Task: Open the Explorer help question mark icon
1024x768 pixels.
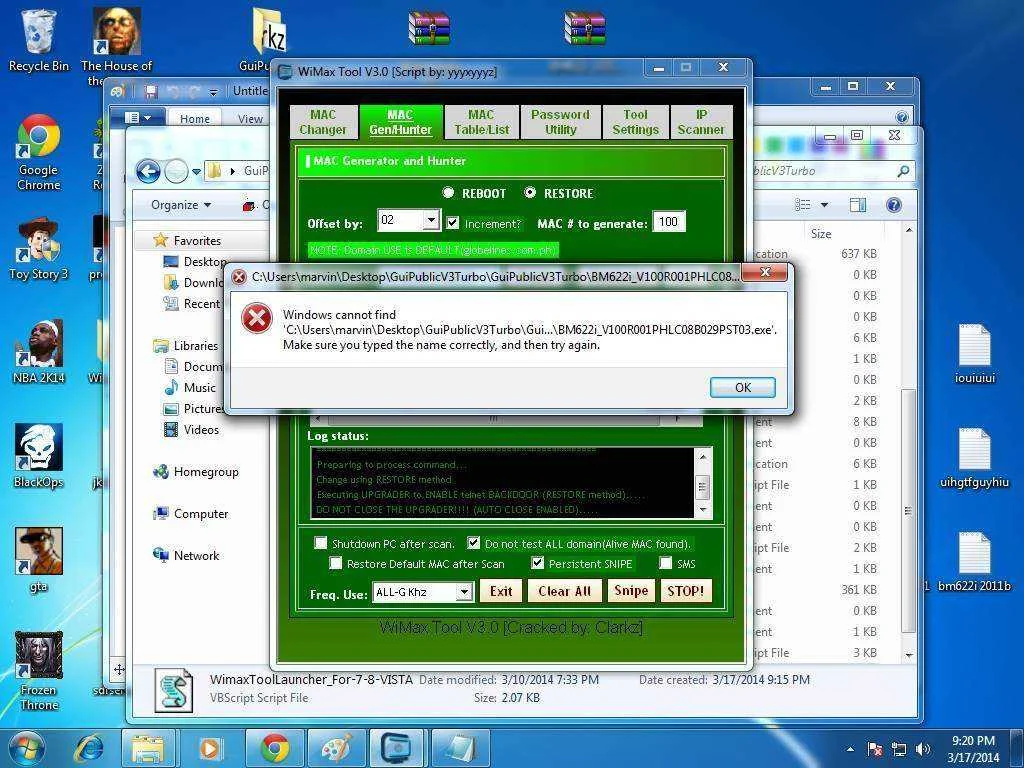Action: click(893, 205)
